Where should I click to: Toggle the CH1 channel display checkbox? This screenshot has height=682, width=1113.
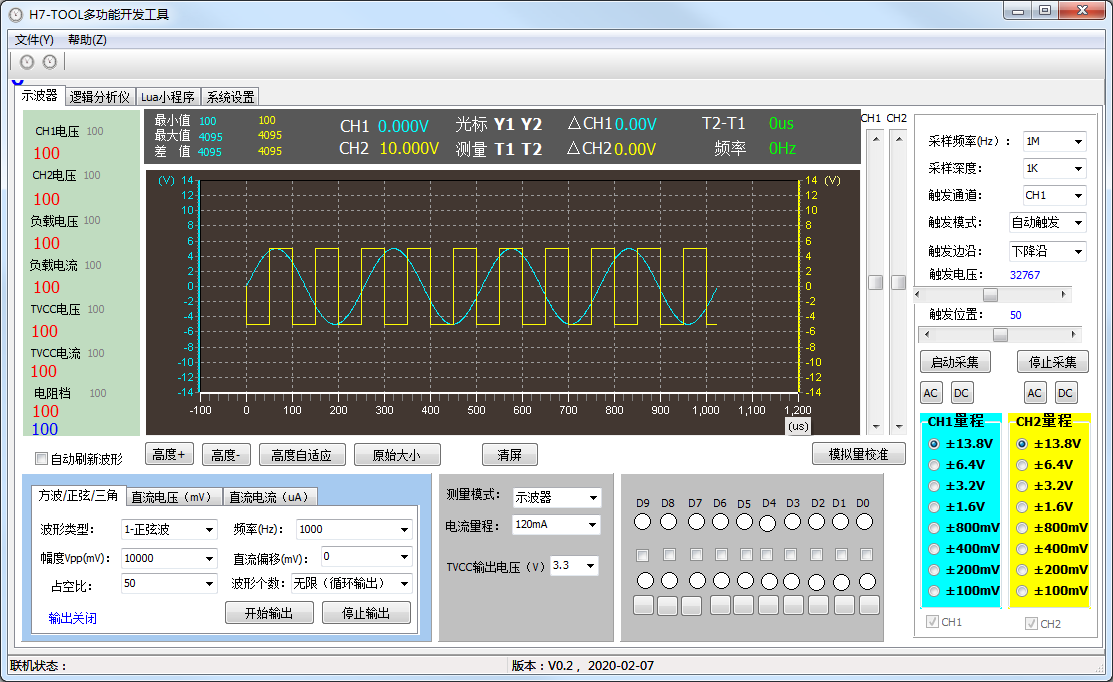click(x=932, y=622)
